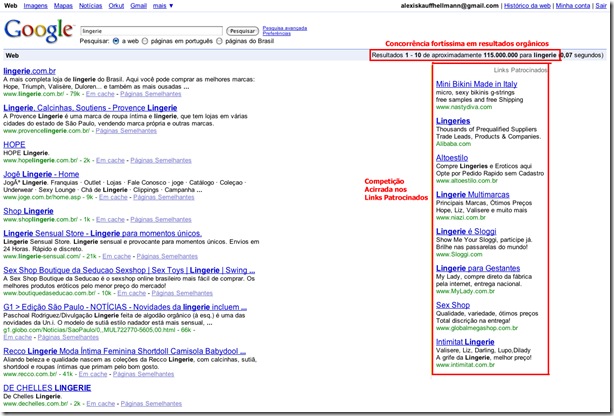Open 'Páginas Semelhantes' for shoplingerie.com.br
The width and height of the screenshot is (614, 416).
coord(161,219)
